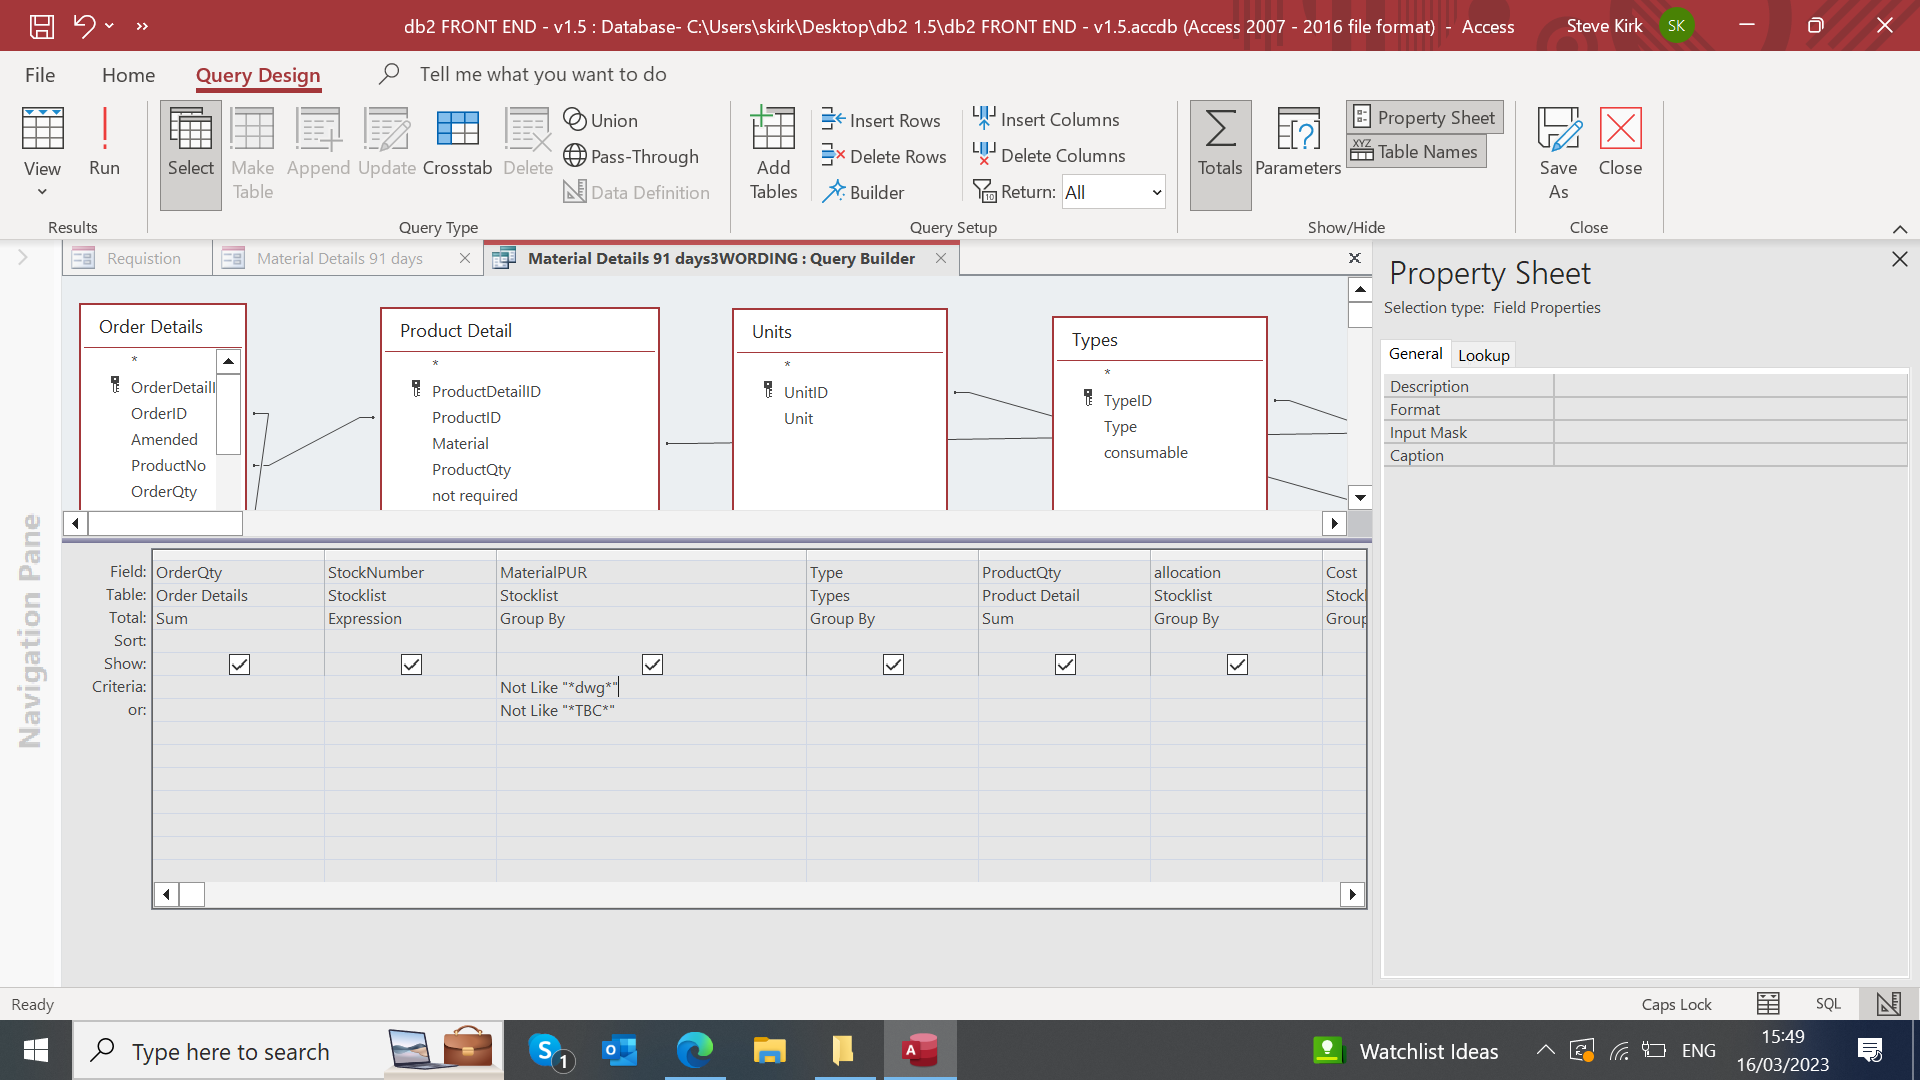Toggle the Totals row button

[x=1220, y=154]
